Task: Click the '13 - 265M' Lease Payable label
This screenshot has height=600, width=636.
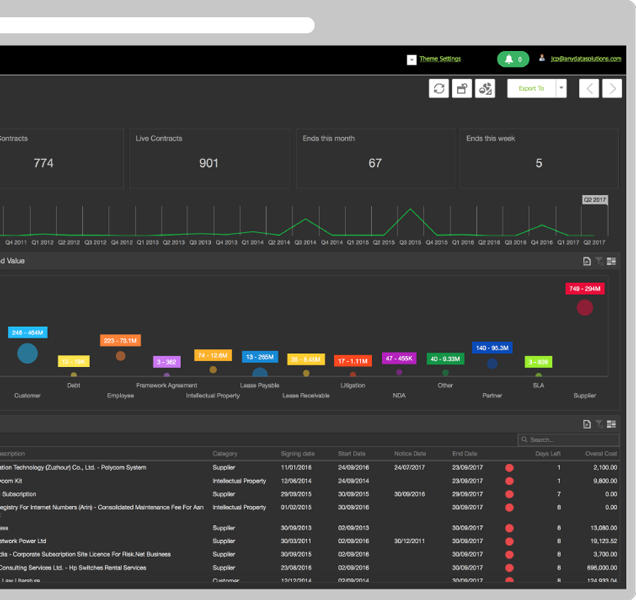Action: (260, 357)
